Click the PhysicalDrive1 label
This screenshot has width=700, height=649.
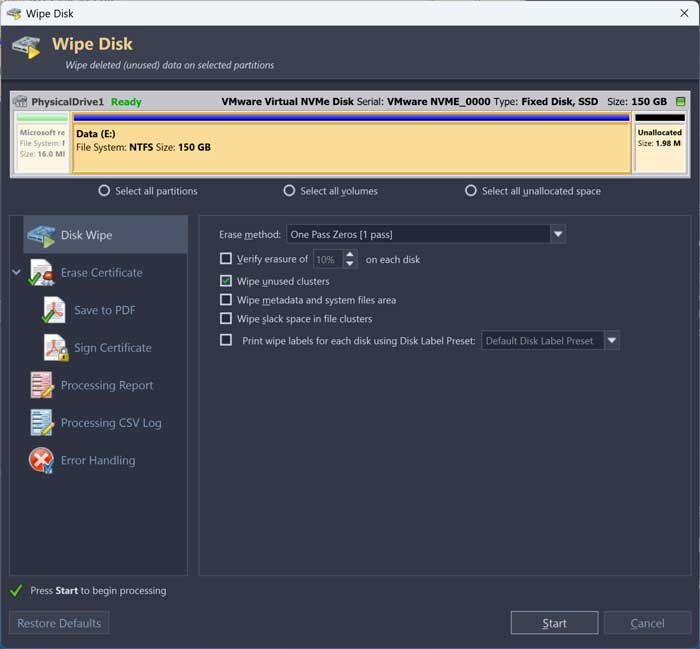pos(67,102)
